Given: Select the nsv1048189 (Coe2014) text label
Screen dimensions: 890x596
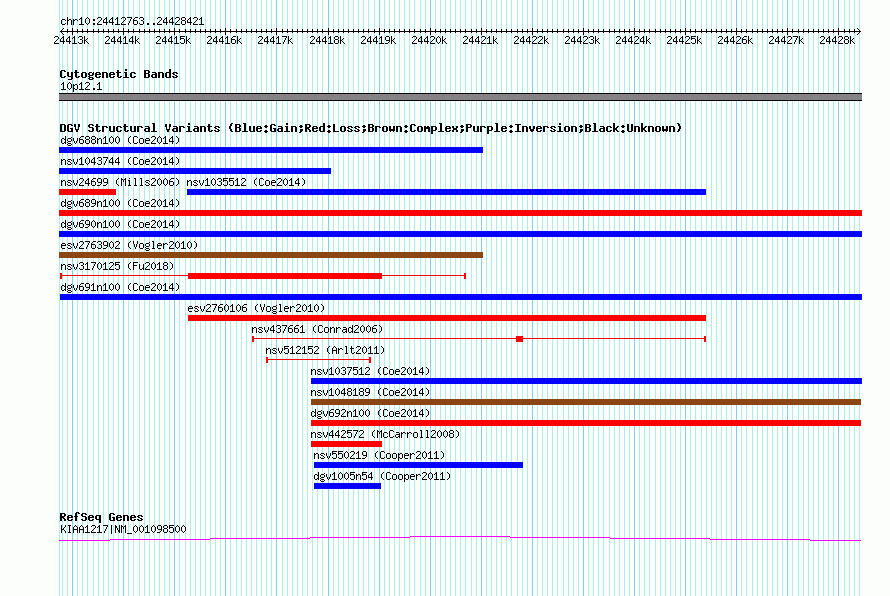Looking at the screenshot, I should [370, 392].
